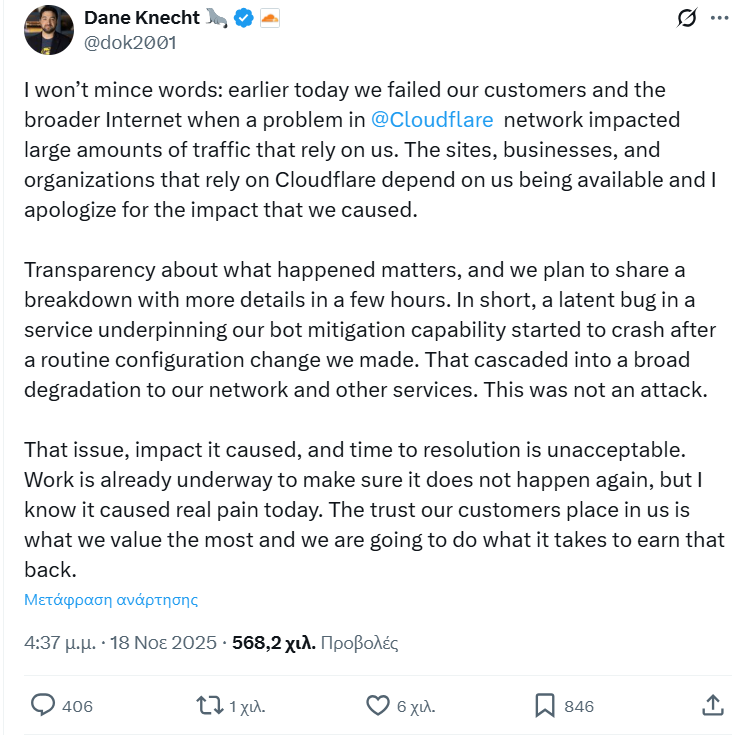Click Dane Knecht's profile avatar photo

click(x=49, y=30)
